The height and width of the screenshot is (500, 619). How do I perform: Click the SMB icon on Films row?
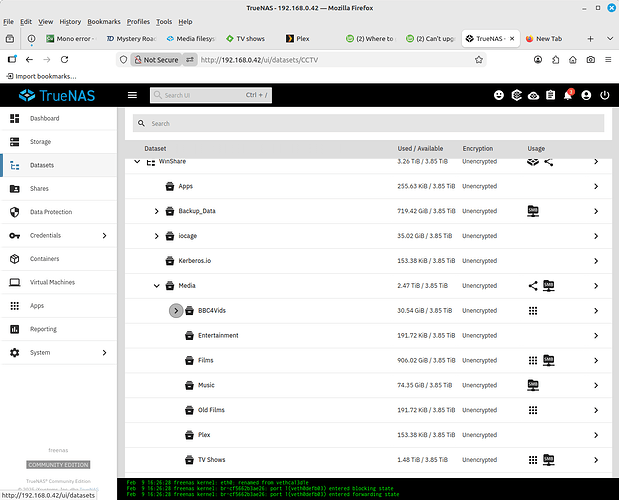coord(548,360)
